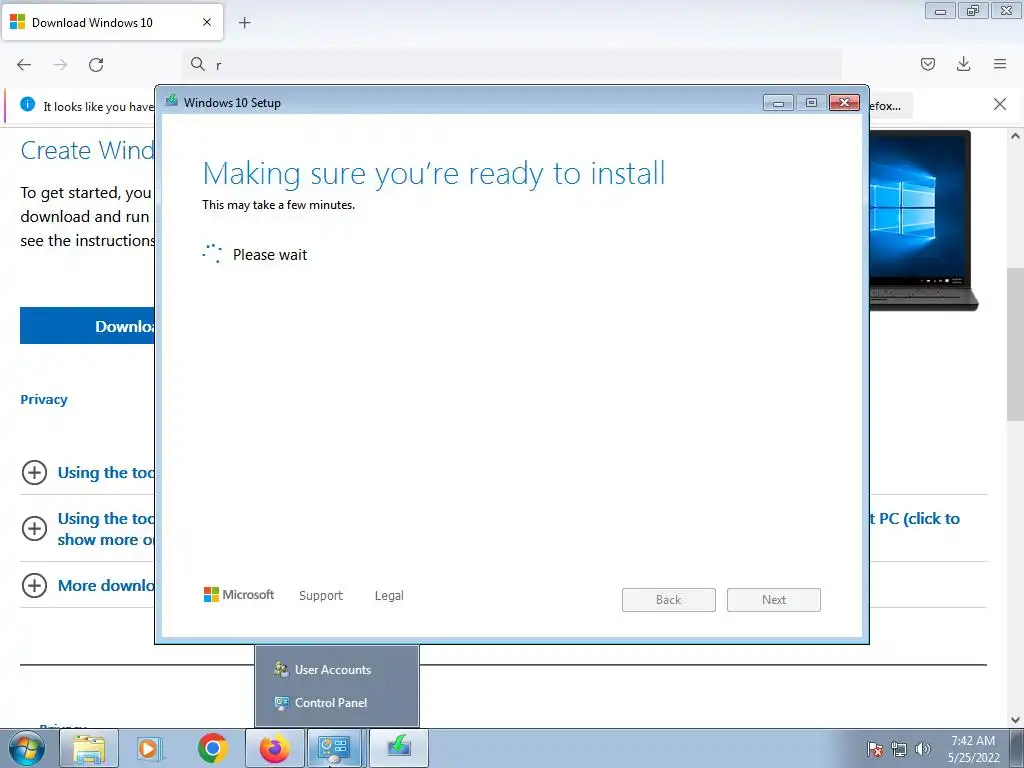Dismiss the Firefox notification bar
The height and width of the screenshot is (768, 1024).
999,104
